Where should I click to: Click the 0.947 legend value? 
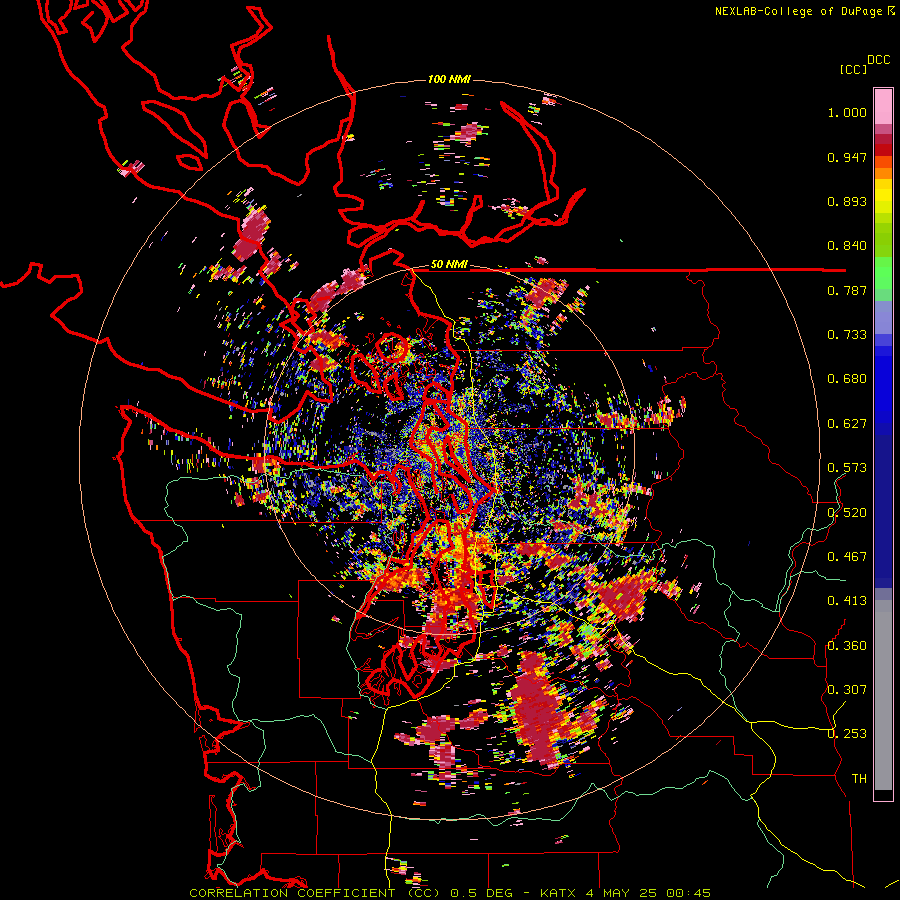click(x=847, y=157)
